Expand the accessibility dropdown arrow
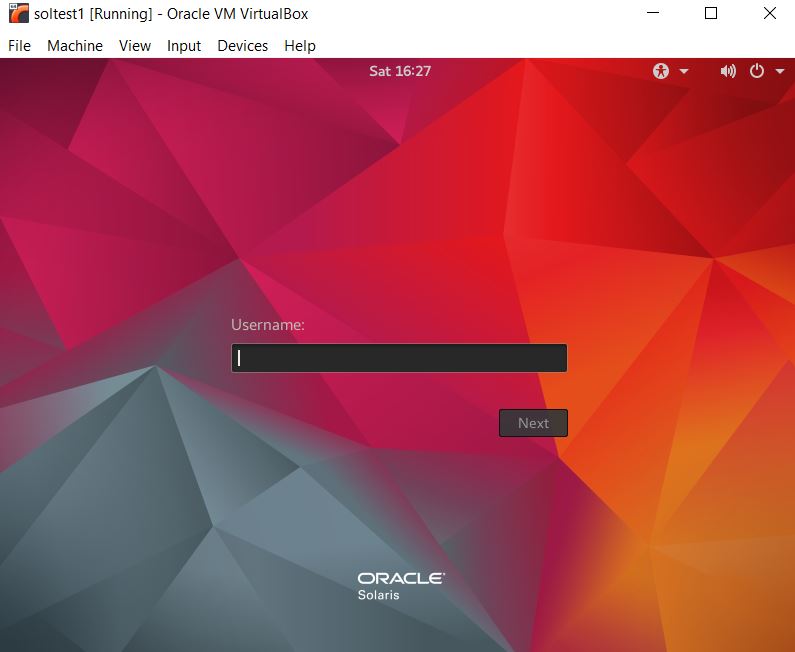 click(x=683, y=71)
